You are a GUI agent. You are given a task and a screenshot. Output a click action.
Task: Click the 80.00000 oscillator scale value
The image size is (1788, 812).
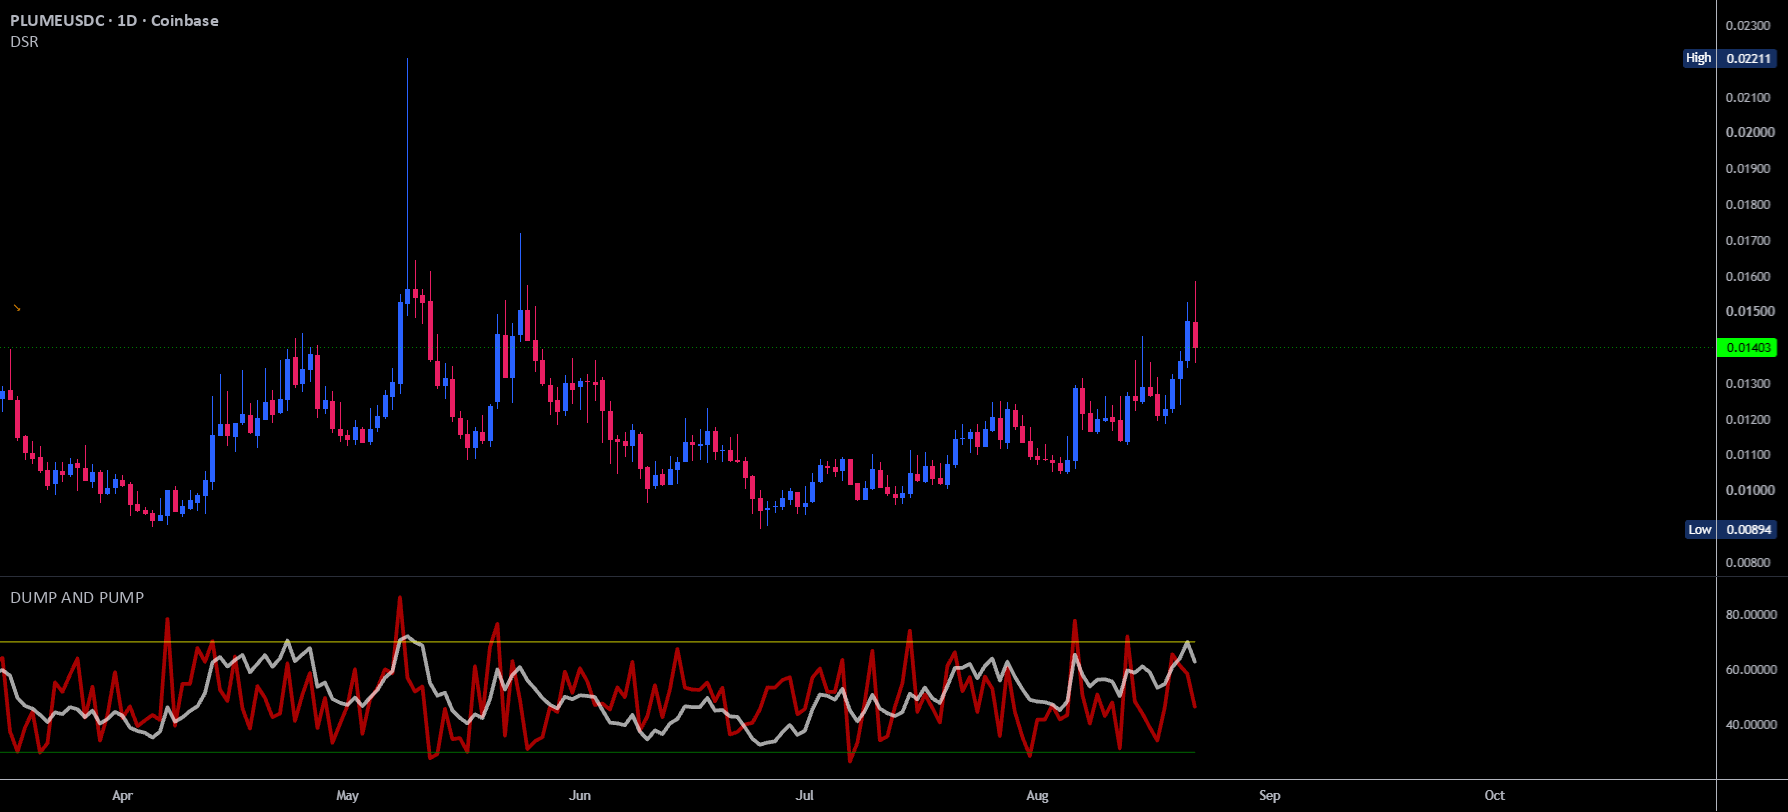[1751, 614]
